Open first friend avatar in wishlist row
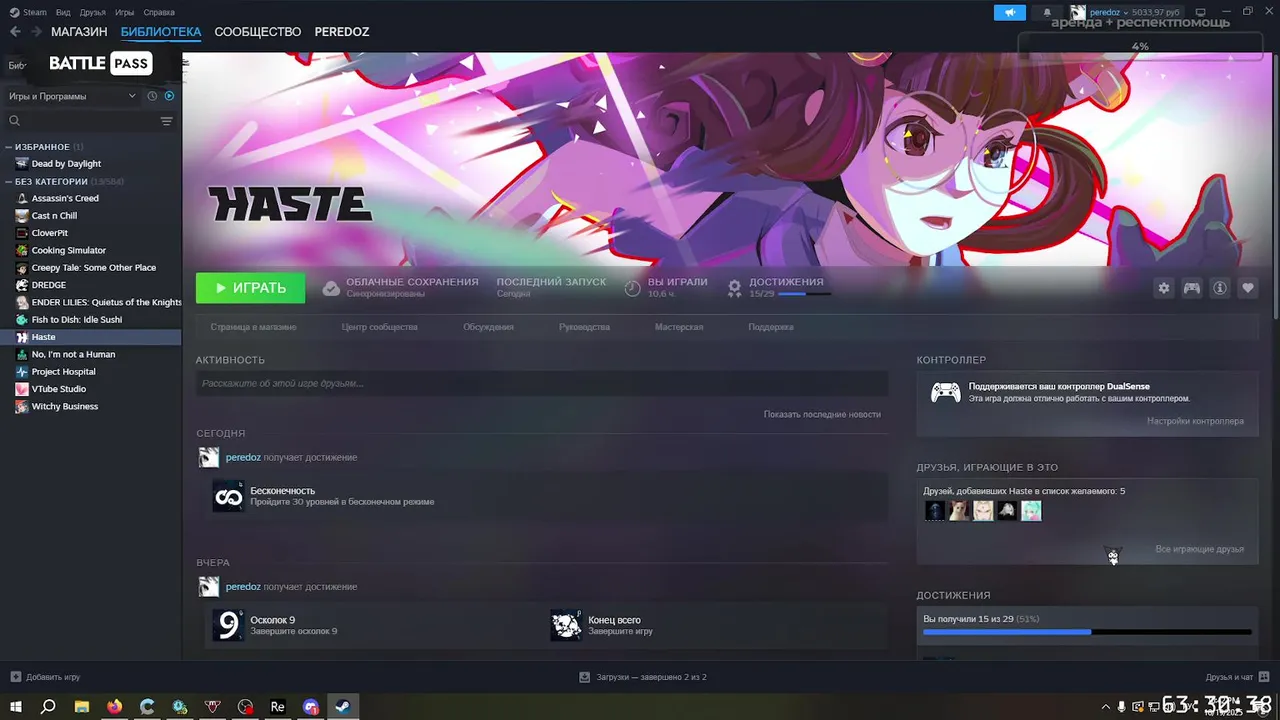Viewport: 1280px width, 720px height. coord(934,511)
